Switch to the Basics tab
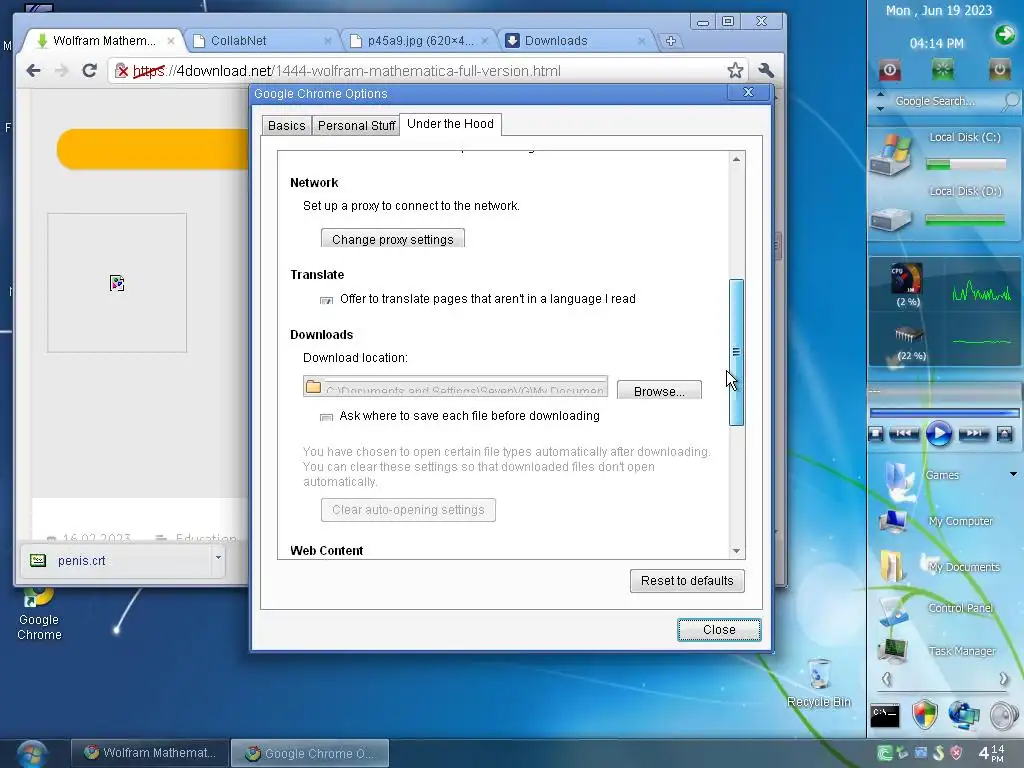 (x=287, y=125)
